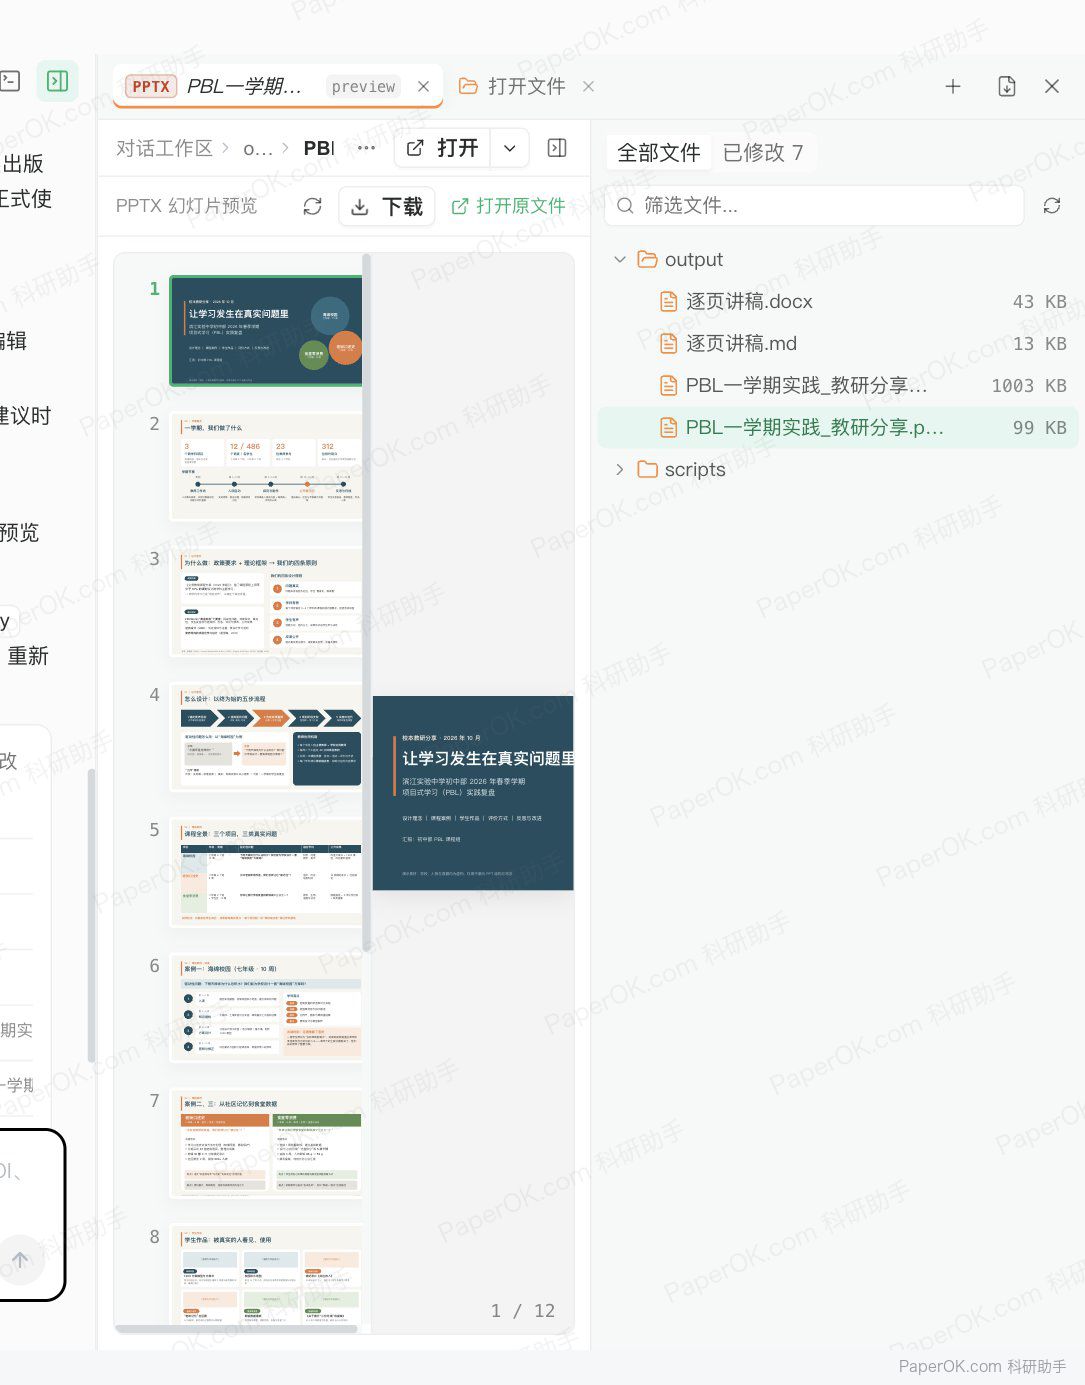
Task: Click the 'o…' breadcrumb item
Action: pos(257,149)
